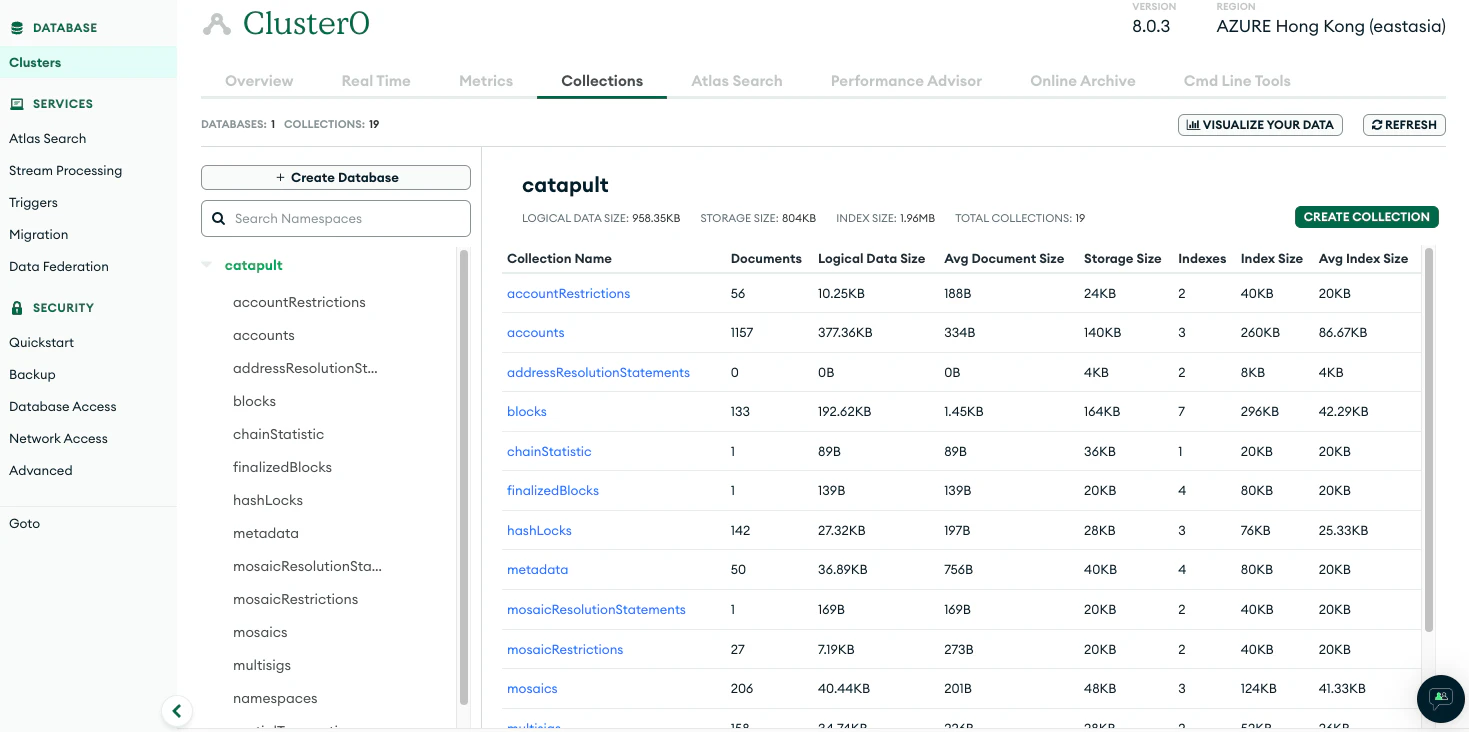Viewport: 1469px width, 732px height.
Task: Open metadata link in collections table
Action: click(537, 570)
